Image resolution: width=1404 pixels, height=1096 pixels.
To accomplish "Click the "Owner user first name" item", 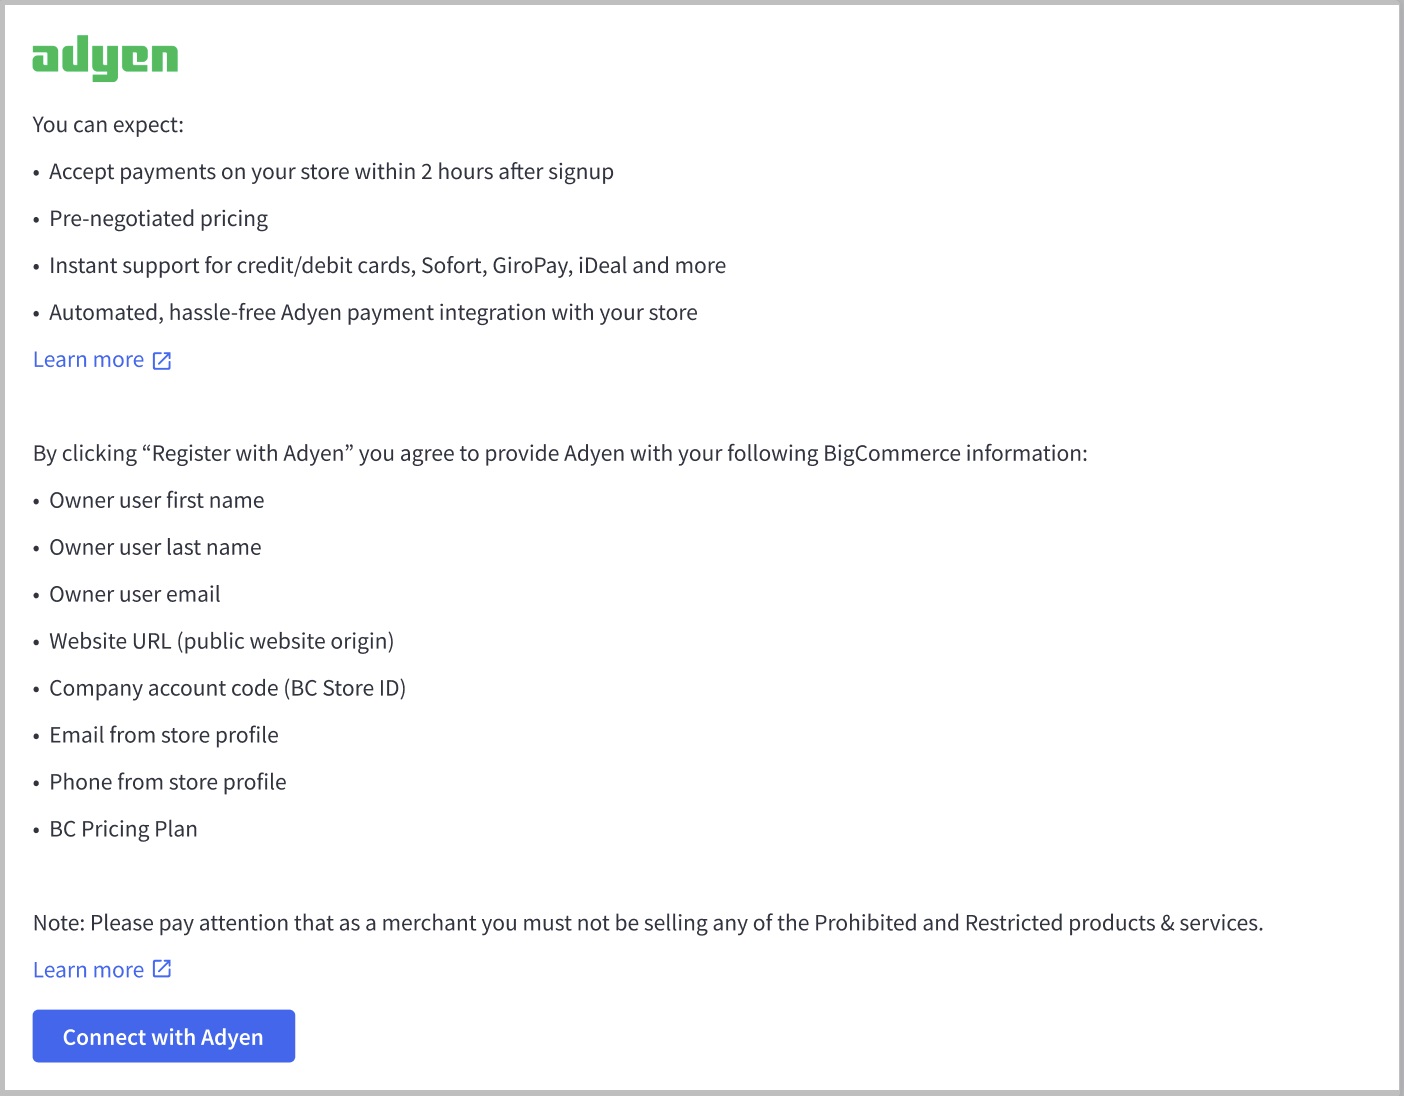I will [x=157, y=501].
